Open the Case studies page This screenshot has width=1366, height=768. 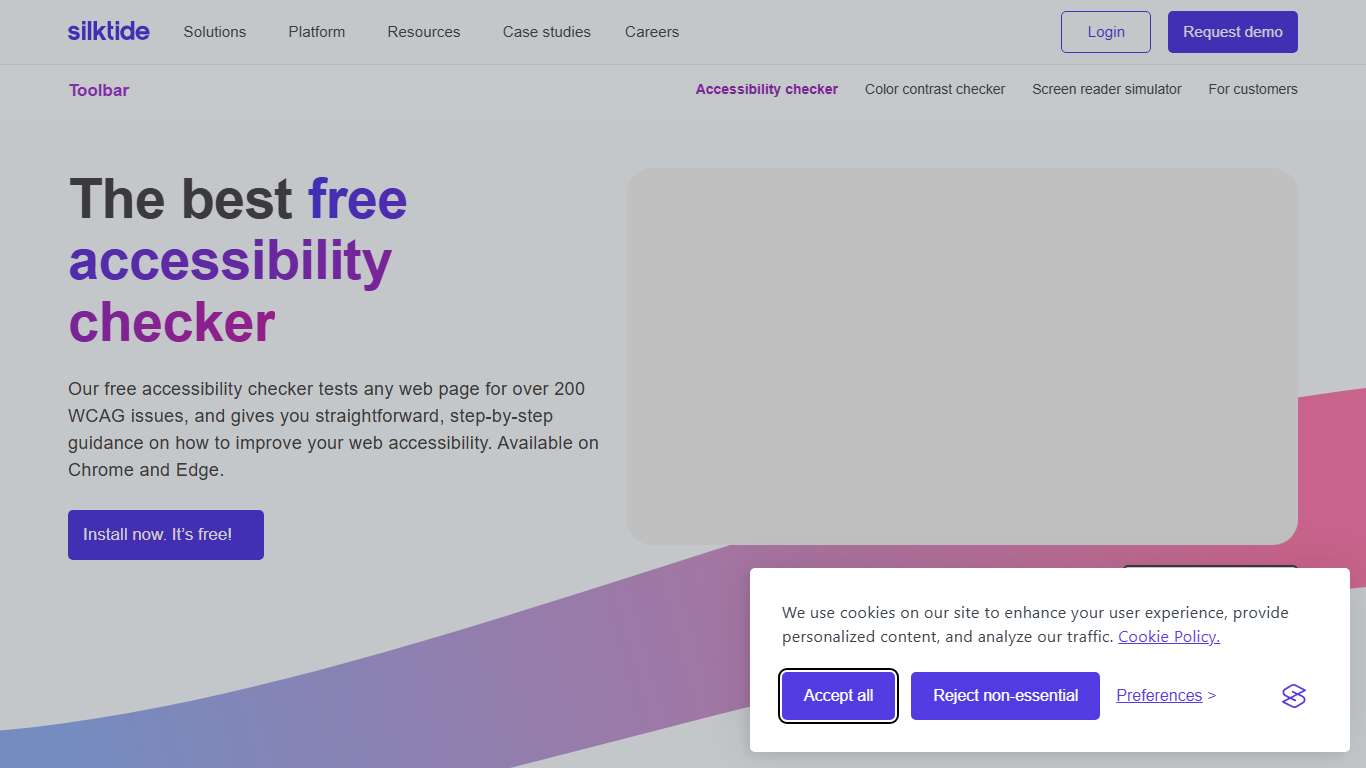tap(546, 31)
